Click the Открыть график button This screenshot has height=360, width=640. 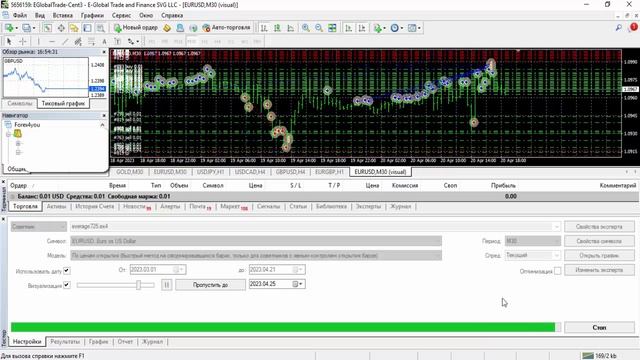pyautogui.click(x=599, y=256)
